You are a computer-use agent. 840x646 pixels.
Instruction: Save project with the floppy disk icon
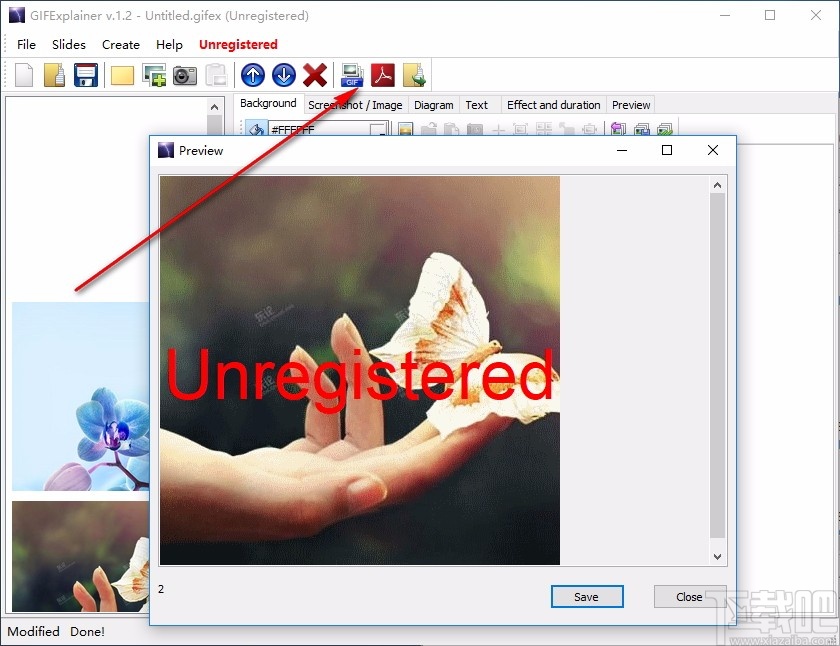[x=86, y=75]
